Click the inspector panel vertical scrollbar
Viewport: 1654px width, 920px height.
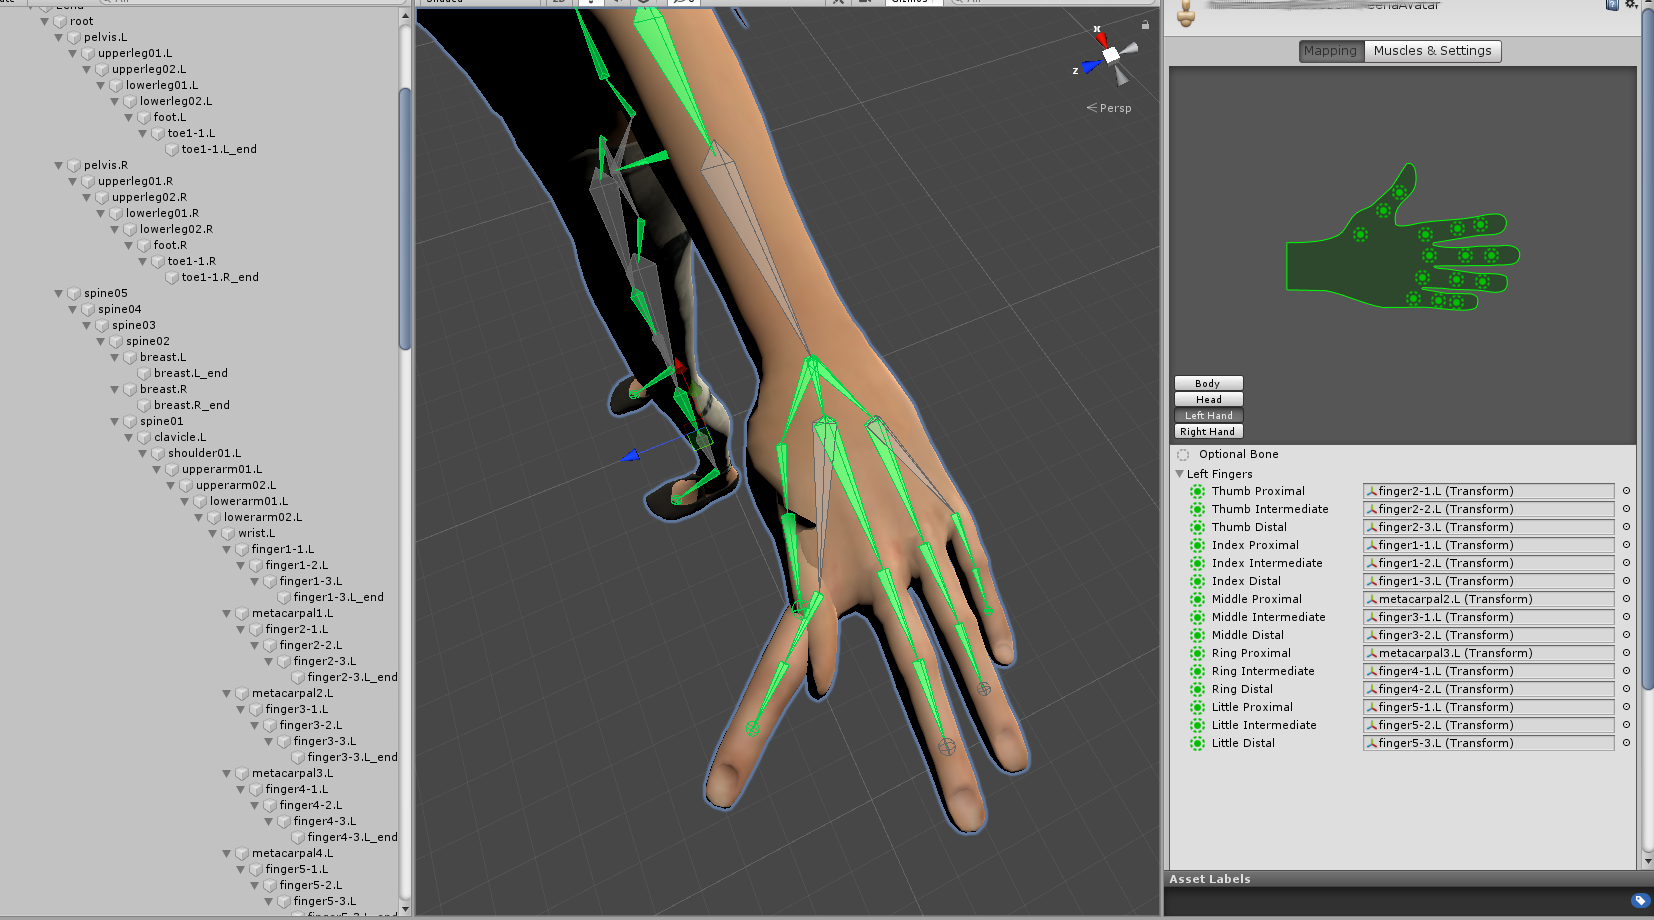point(1648,350)
